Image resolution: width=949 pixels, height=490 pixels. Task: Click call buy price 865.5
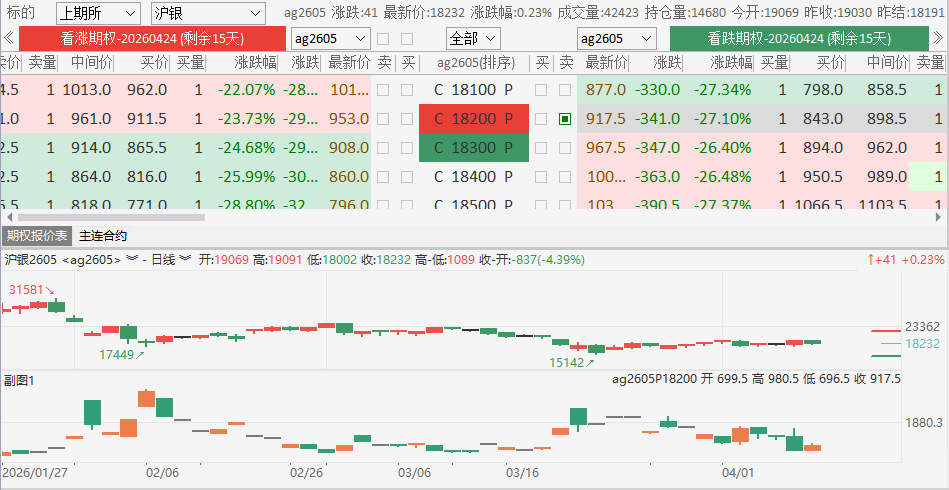pyautogui.click(x=147, y=148)
